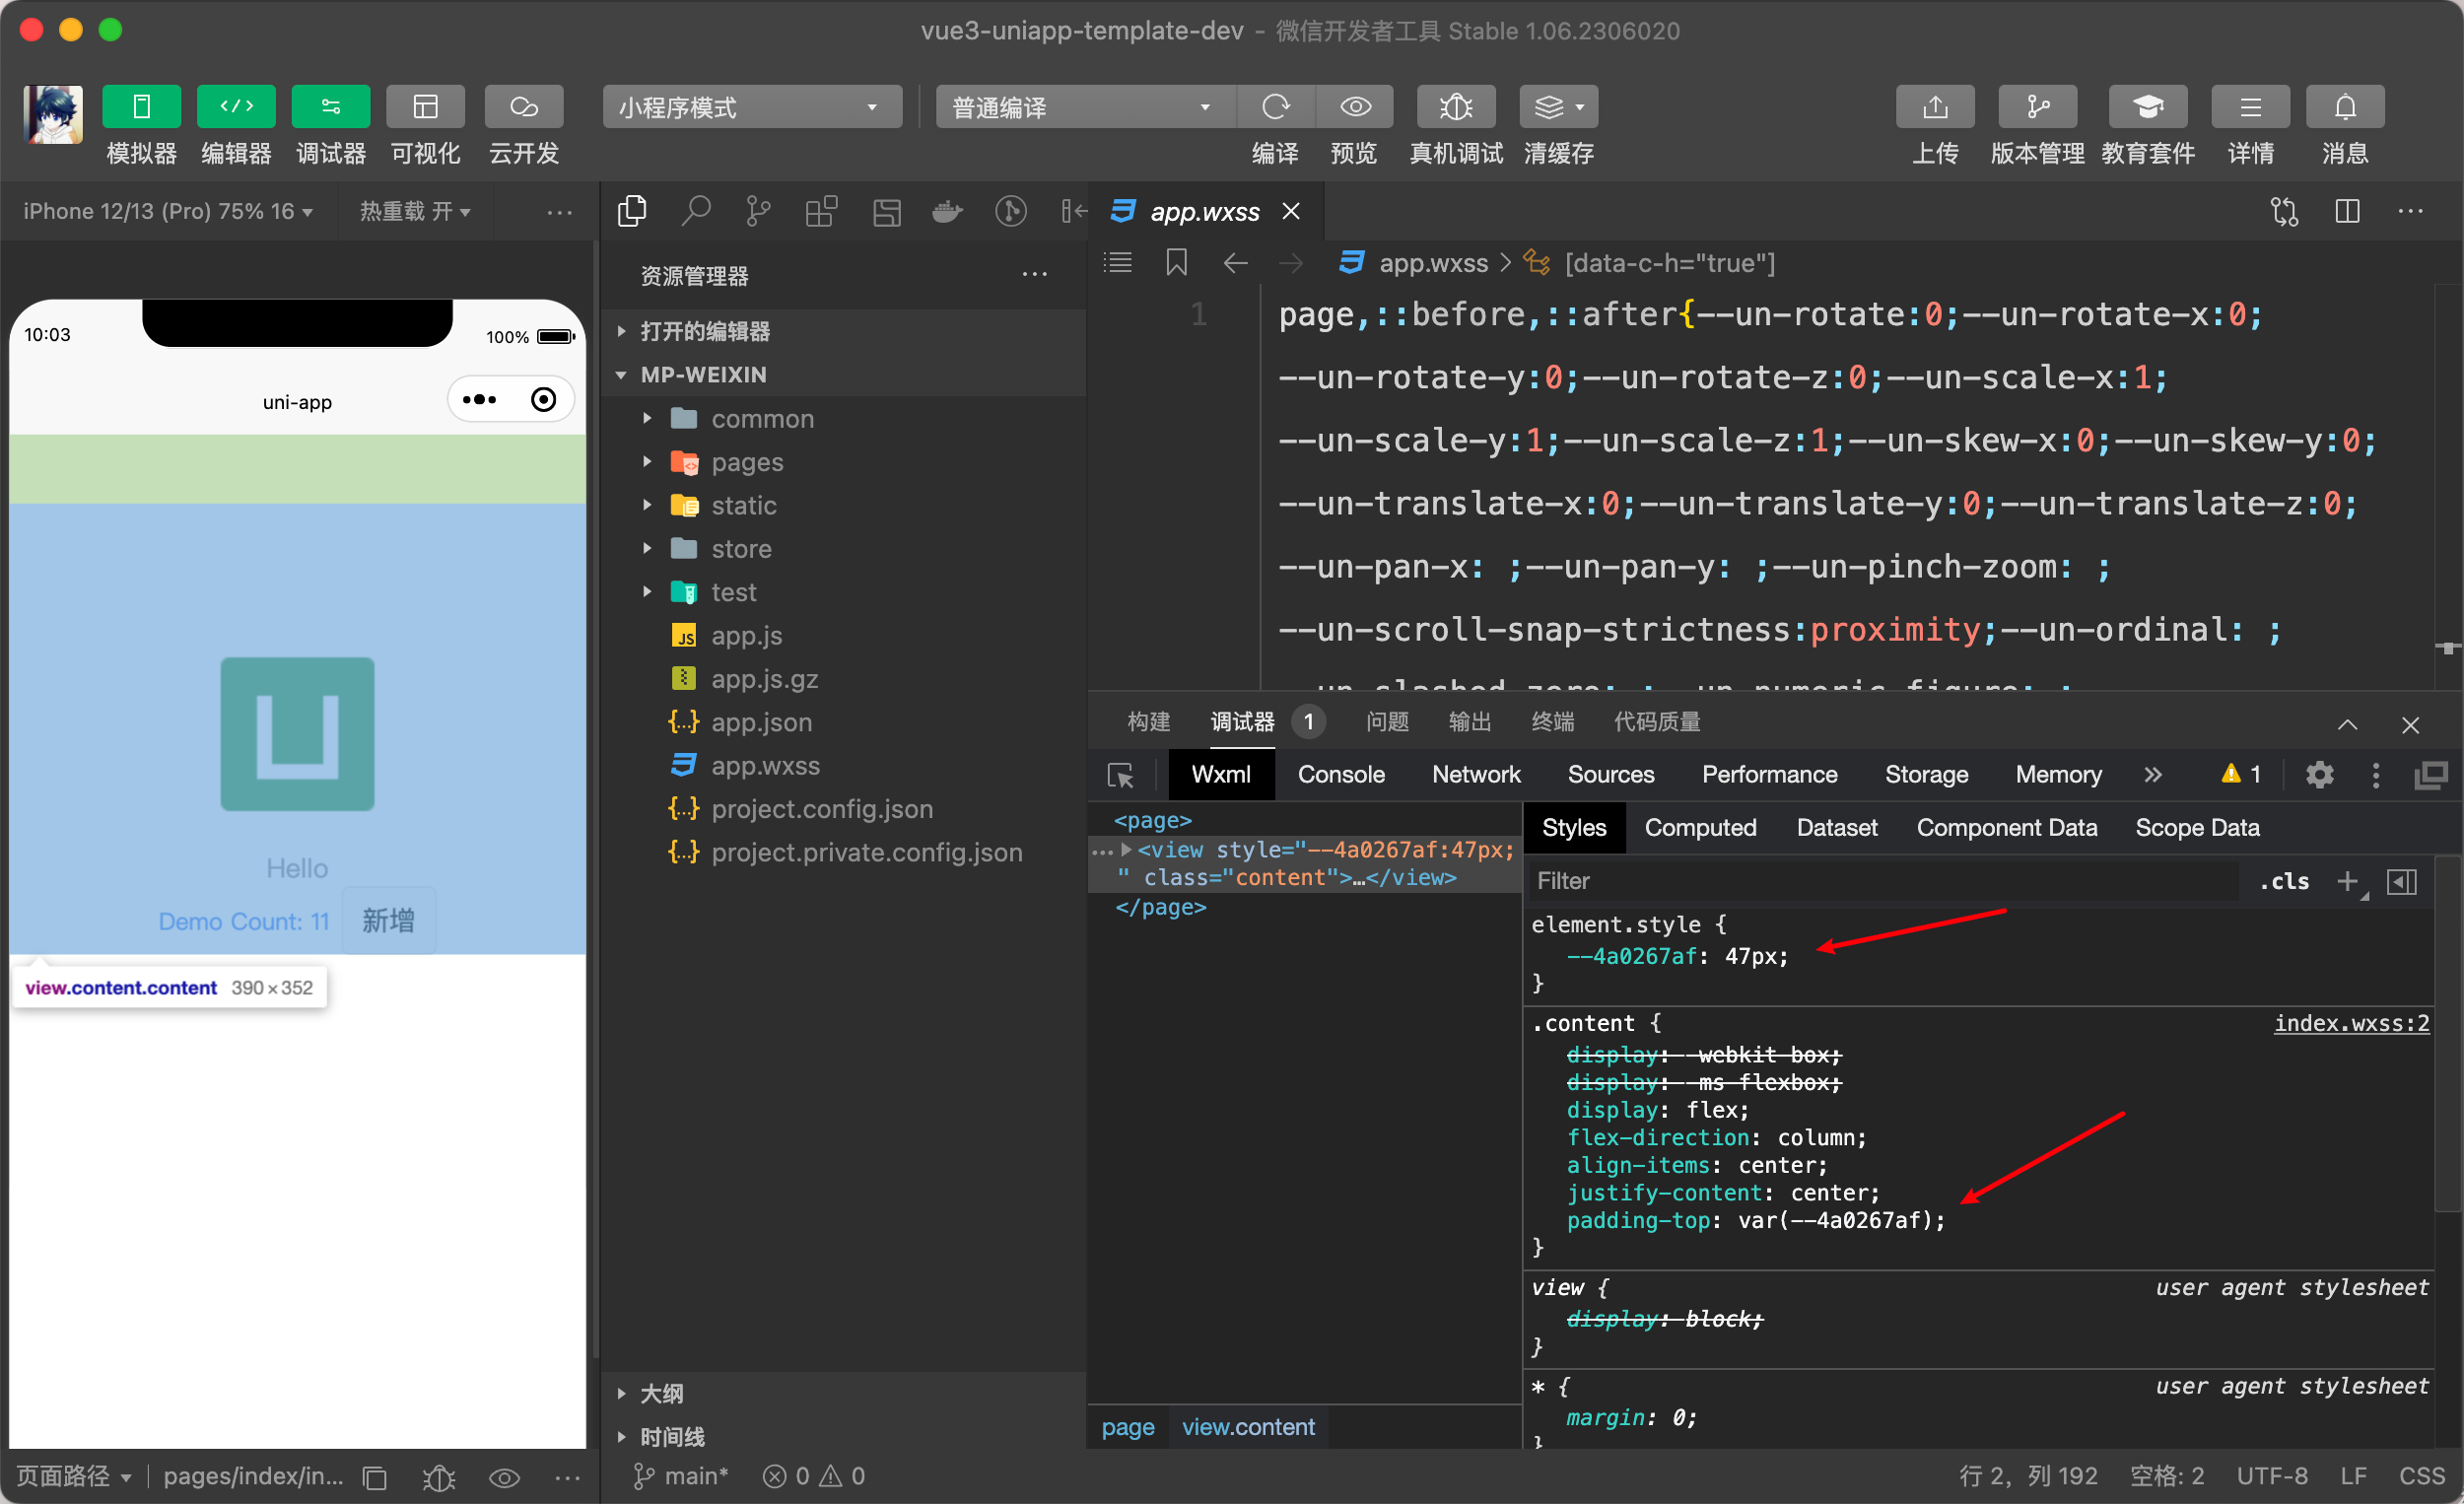Open the 版本管理 version control icon
The image size is (2464, 1504).
tap(2038, 107)
